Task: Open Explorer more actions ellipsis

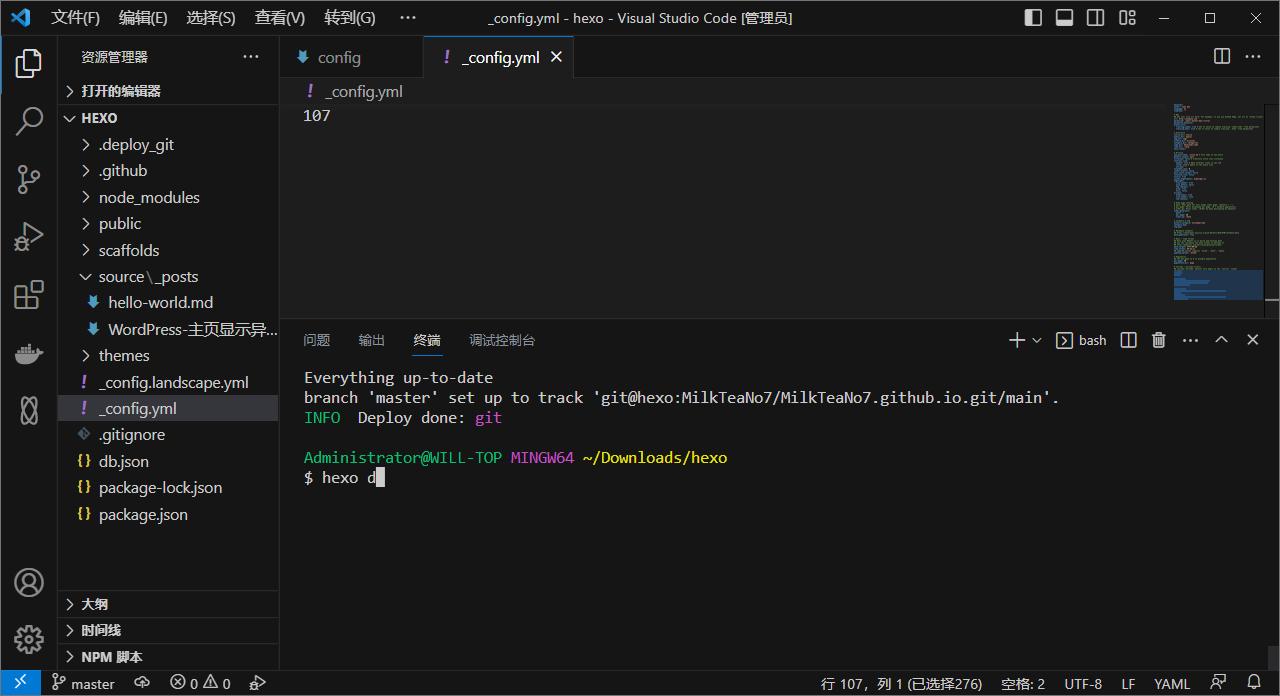Action: click(x=251, y=57)
